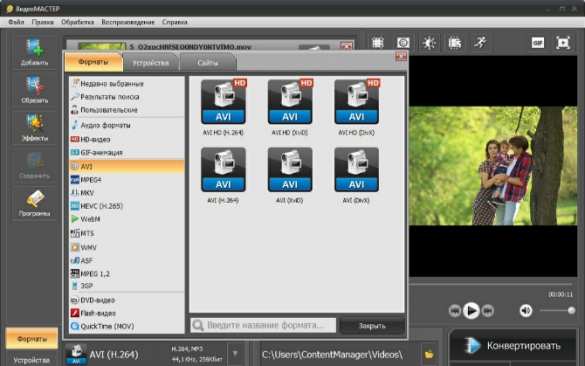This screenshot has width=585, height=366.
Task: Click the running-figure speed icon
Action: pyautogui.click(x=480, y=42)
